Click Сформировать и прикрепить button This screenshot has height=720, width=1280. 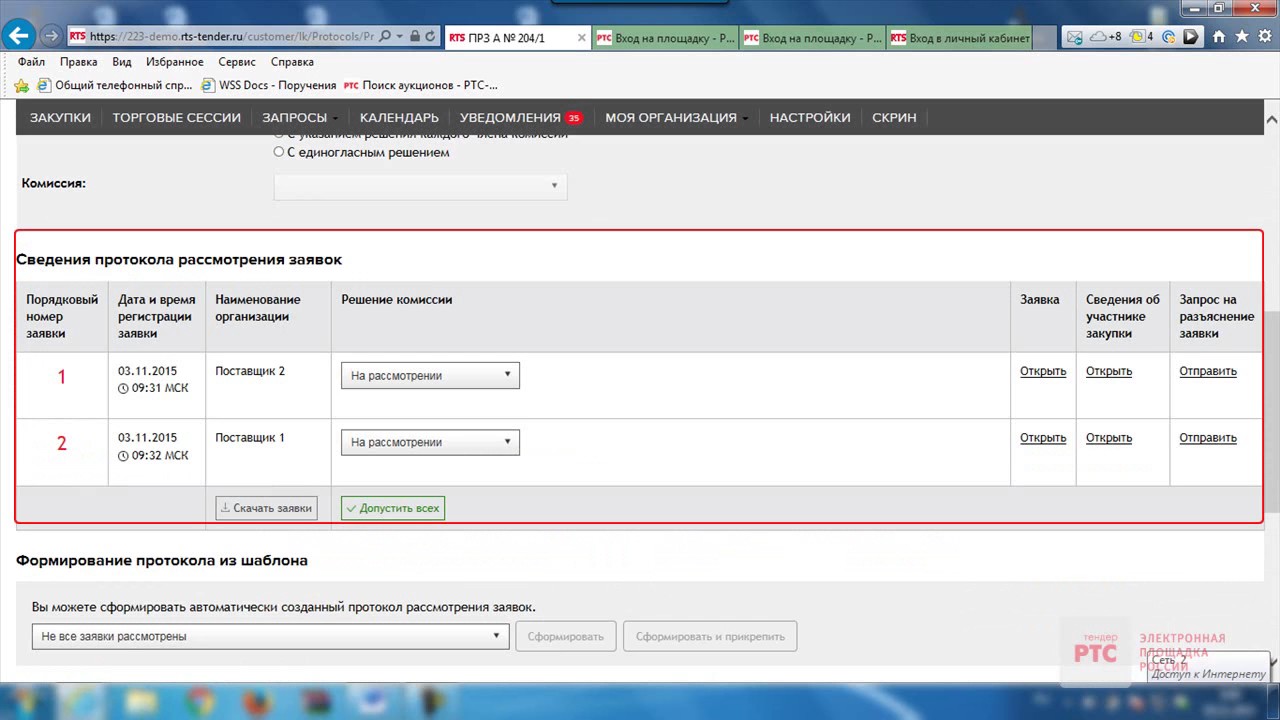coord(710,636)
